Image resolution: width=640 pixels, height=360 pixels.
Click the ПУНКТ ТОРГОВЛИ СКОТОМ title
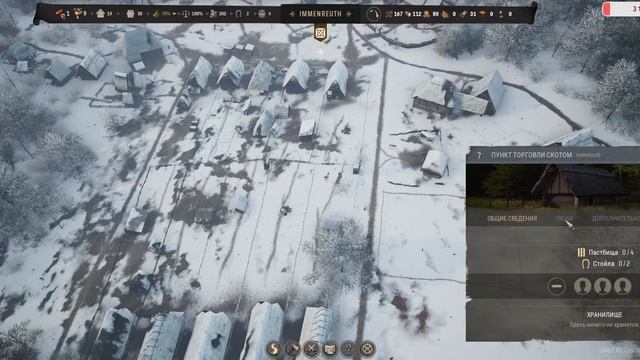tap(531, 155)
